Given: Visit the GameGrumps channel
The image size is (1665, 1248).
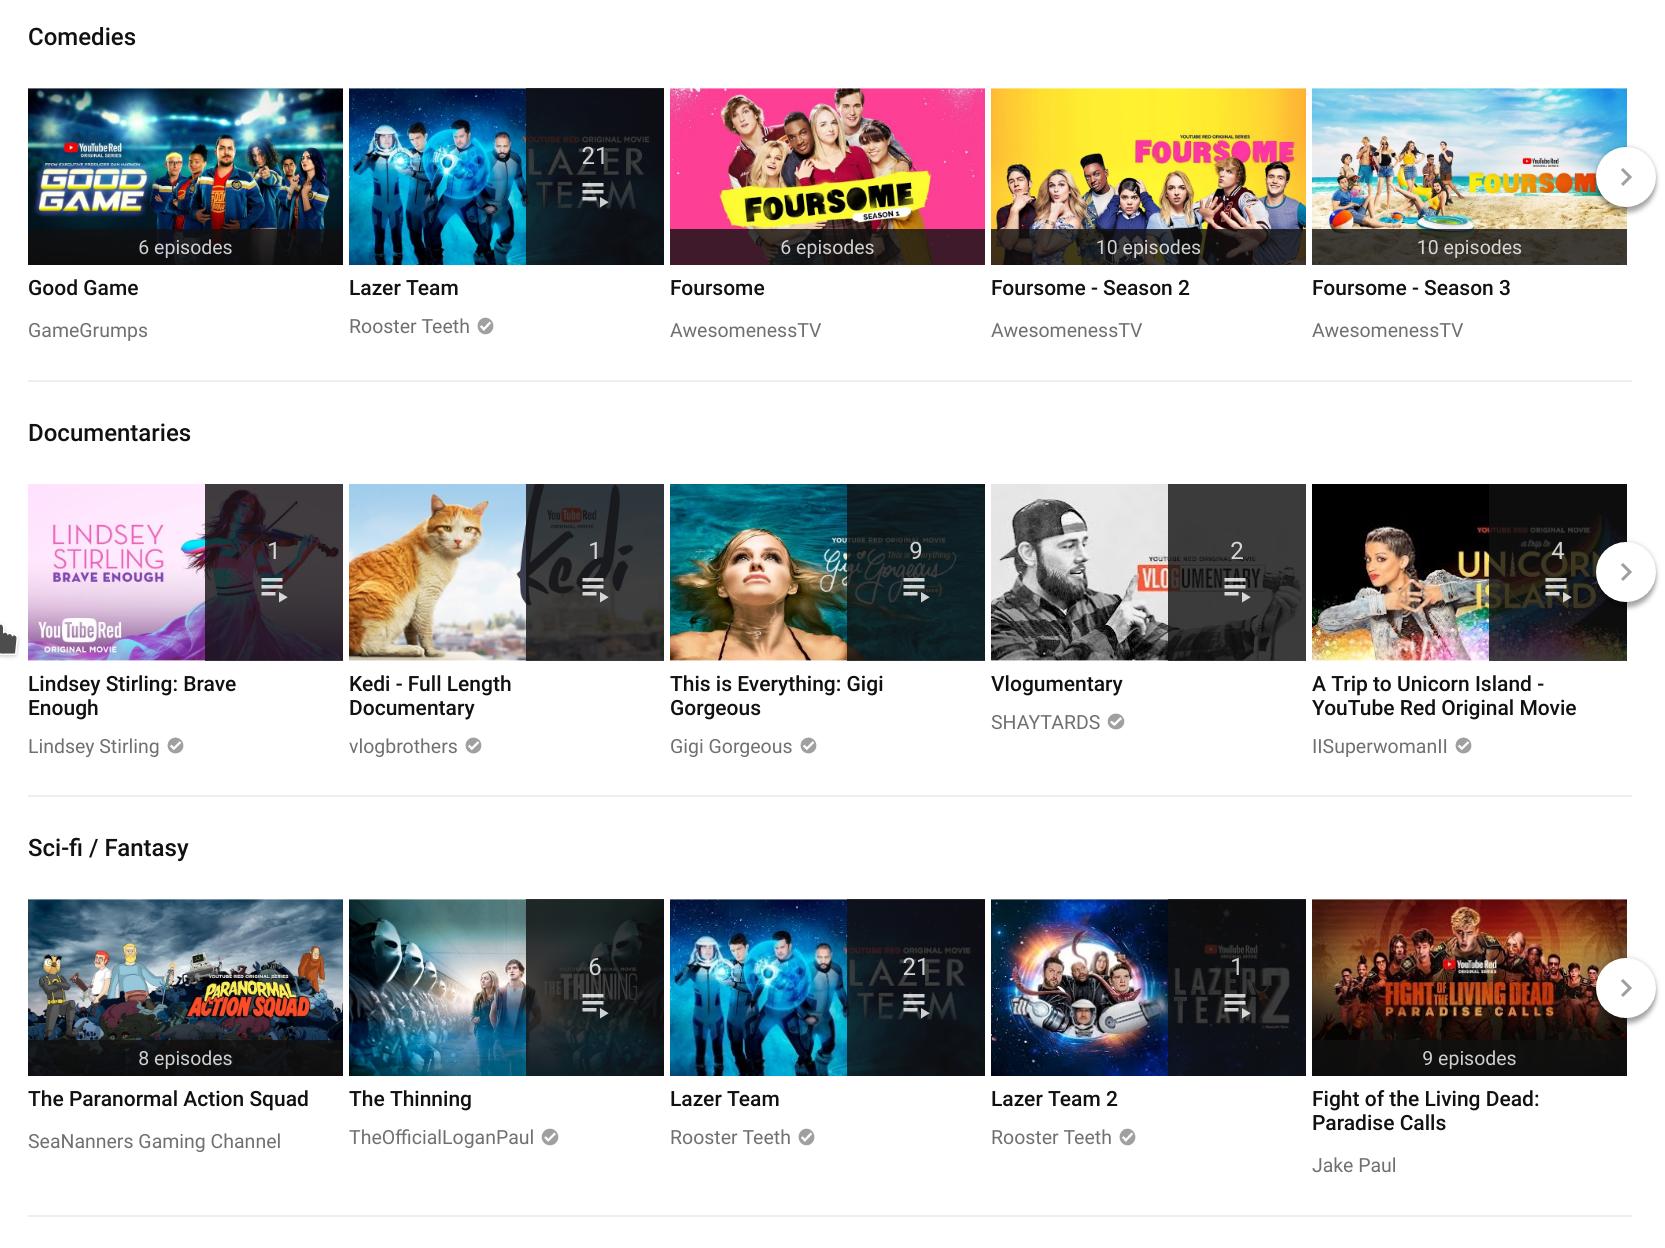Looking at the screenshot, I should point(88,330).
